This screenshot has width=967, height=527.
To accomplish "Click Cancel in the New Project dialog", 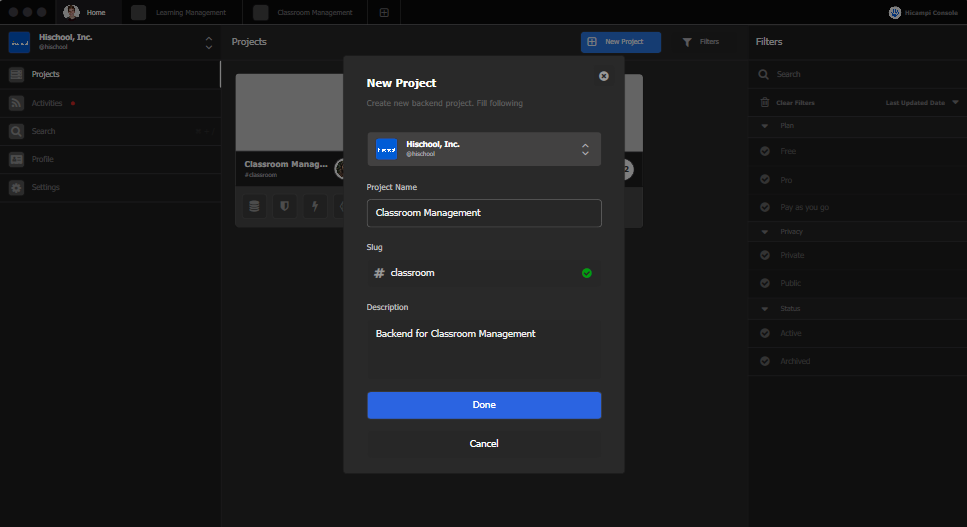I will (484, 443).
